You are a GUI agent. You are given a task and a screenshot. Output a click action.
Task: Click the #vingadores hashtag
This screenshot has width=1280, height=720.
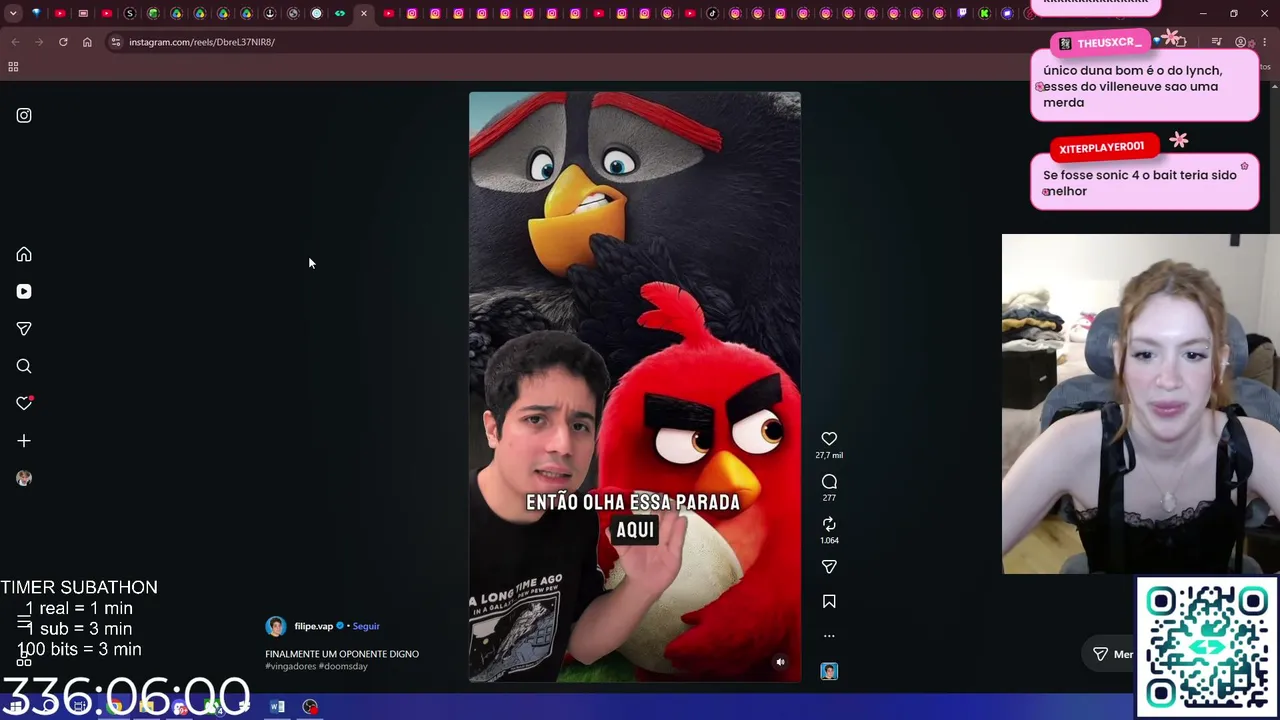[x=290, y=666]
